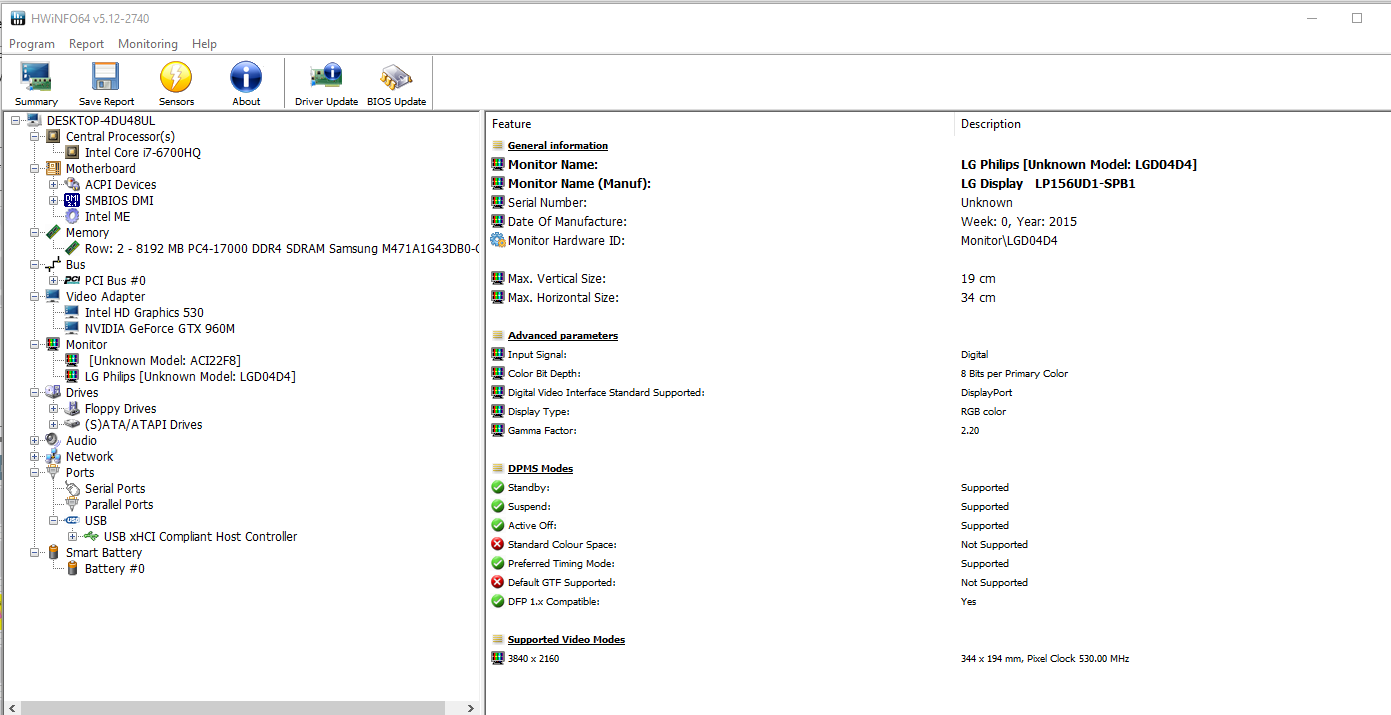Open the Program menu
This screenshot has height=715, width=1391.
(32, 44)
